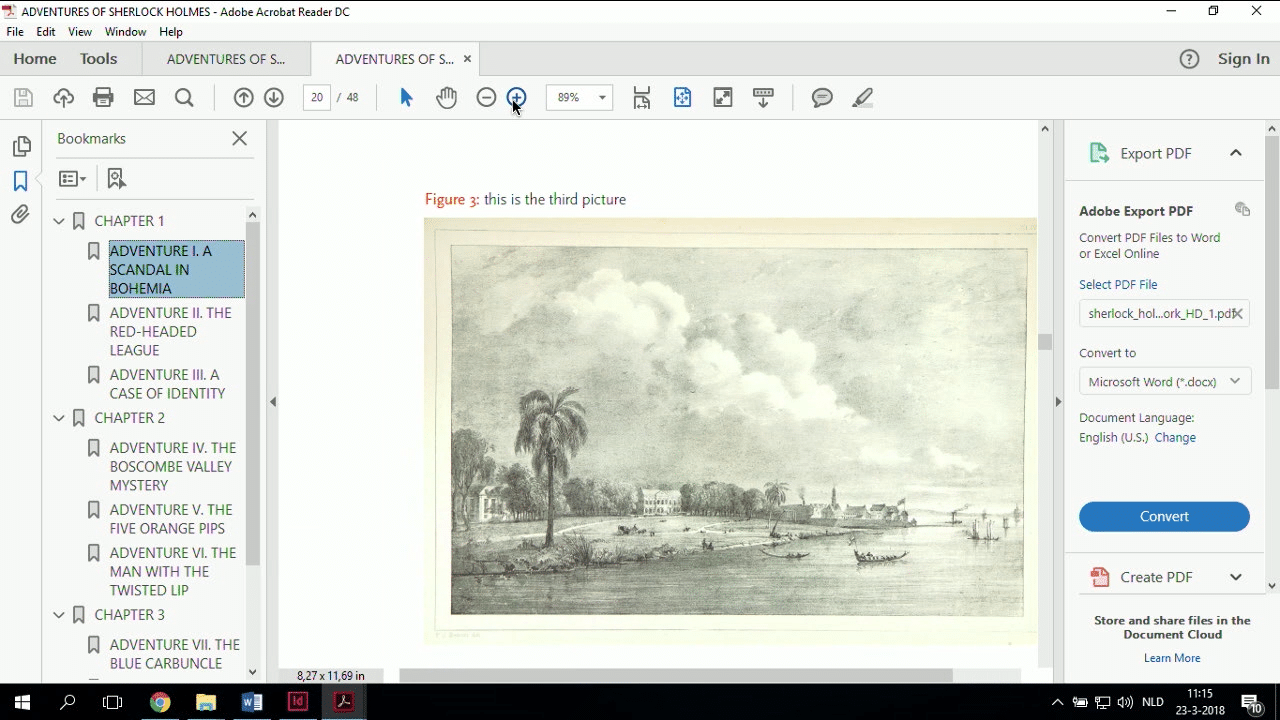This screenshot has height=720, width=1280.
Task: Remove selected PDF file with X
Action: tap(1237, 313)
